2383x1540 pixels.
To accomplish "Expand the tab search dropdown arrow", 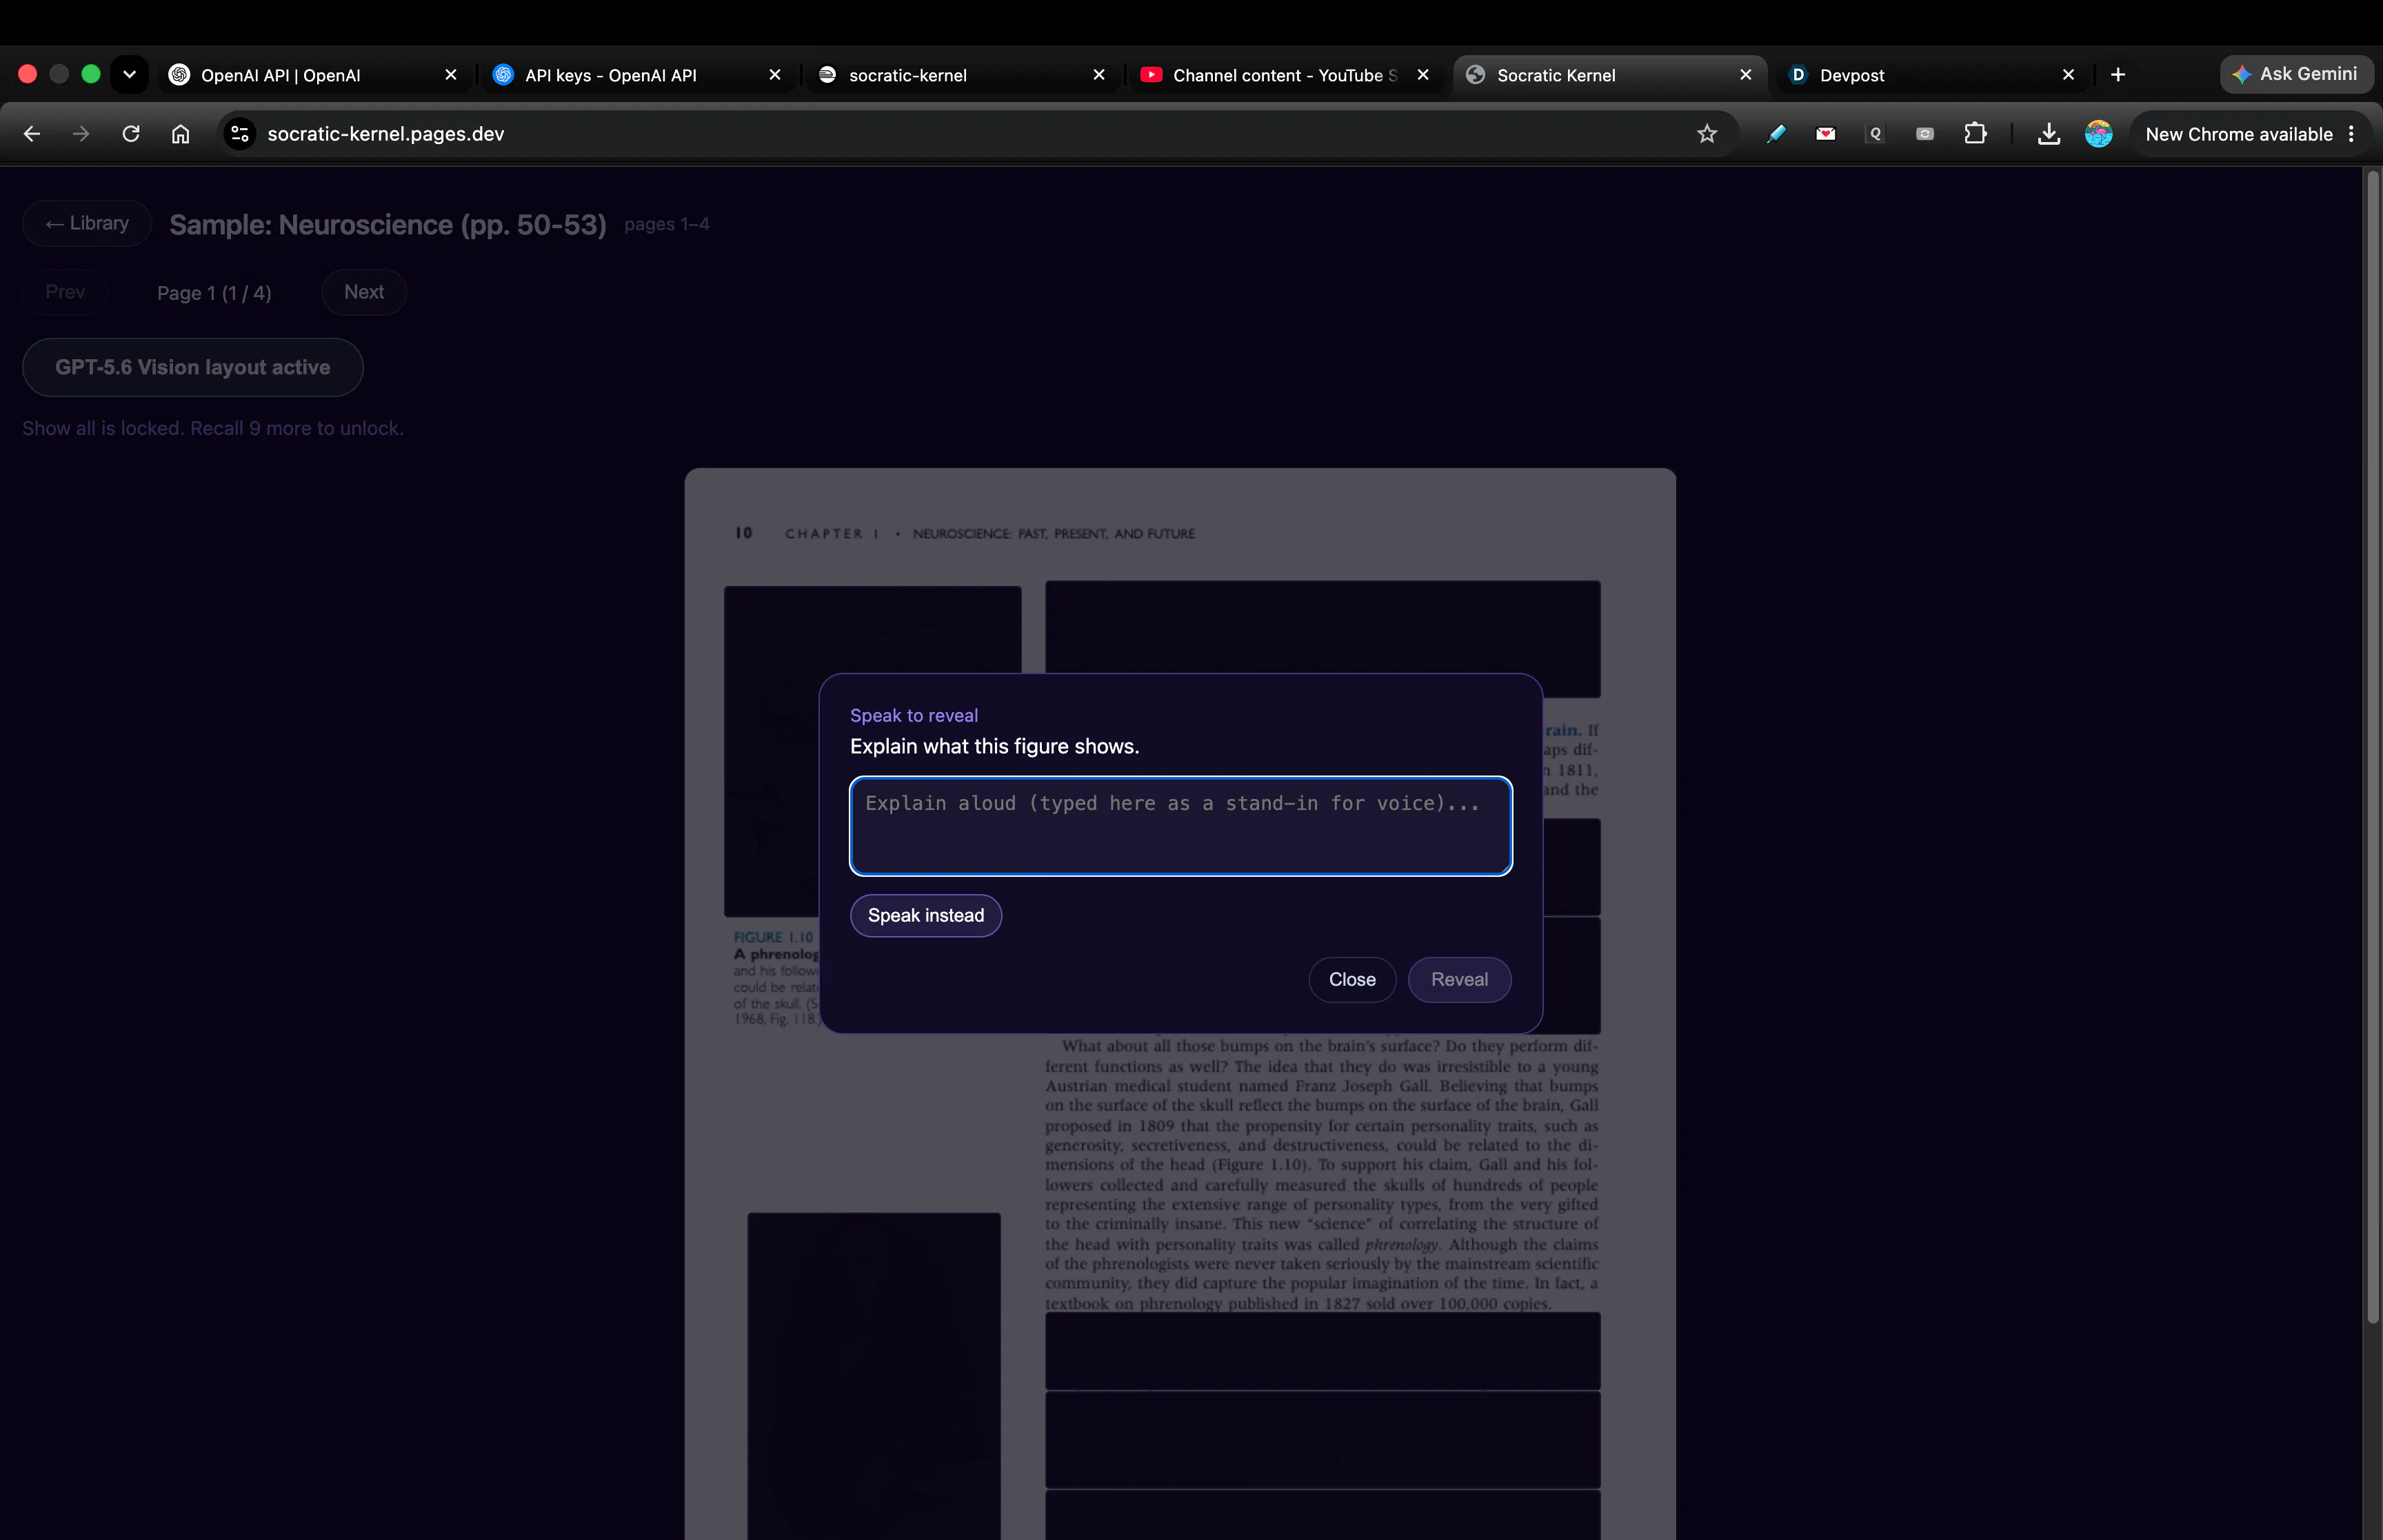I will point(129,74).
